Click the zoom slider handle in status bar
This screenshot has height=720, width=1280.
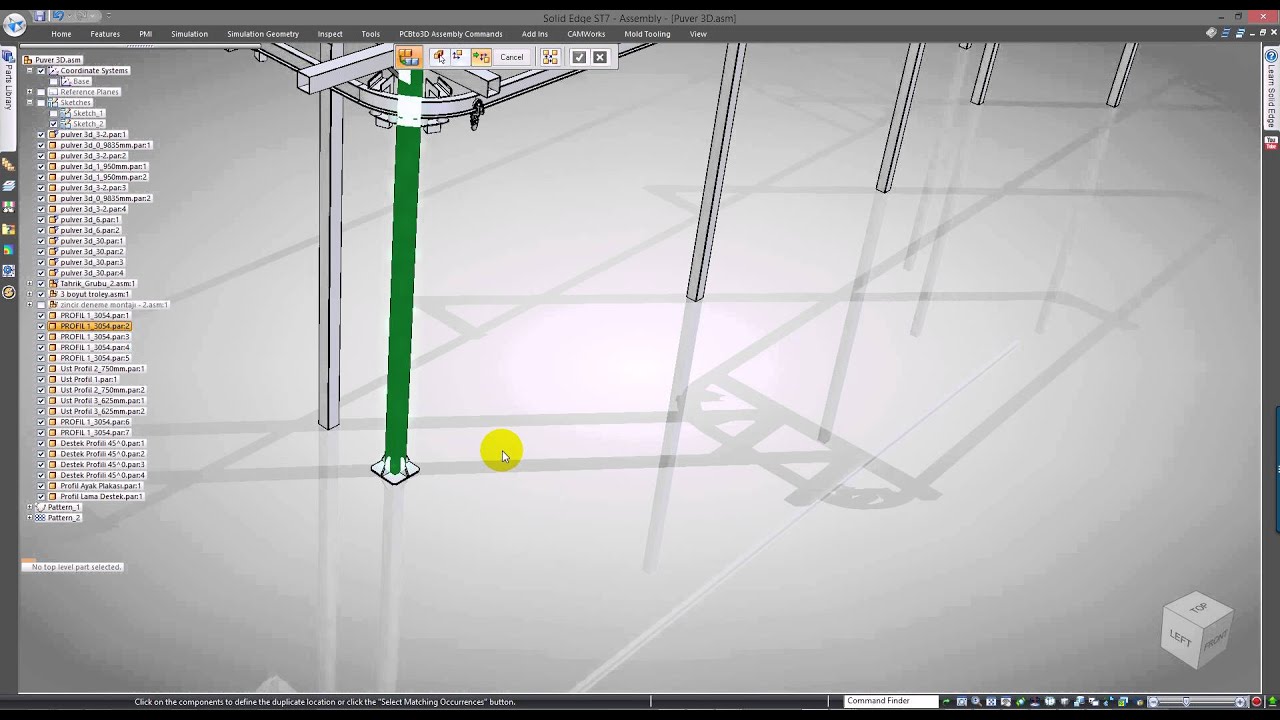tap(1186, 702)
